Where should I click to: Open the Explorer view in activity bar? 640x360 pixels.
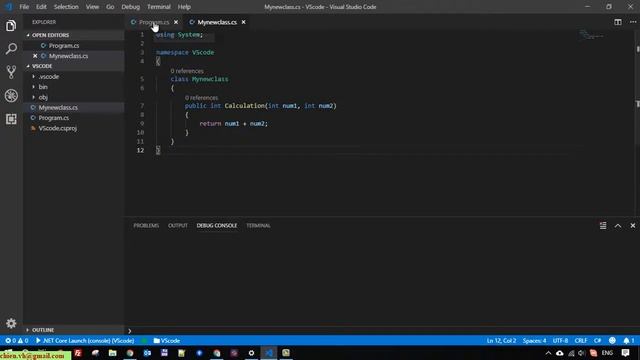[11, 26]
